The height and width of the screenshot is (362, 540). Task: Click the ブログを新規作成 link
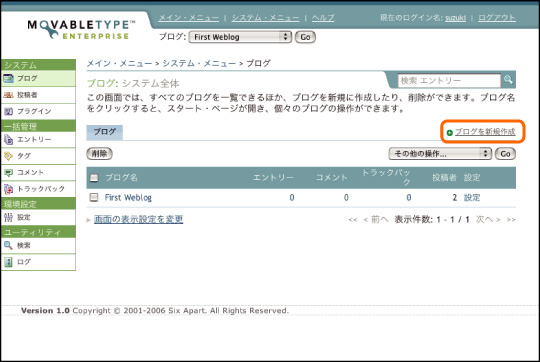tap(485, 132)
